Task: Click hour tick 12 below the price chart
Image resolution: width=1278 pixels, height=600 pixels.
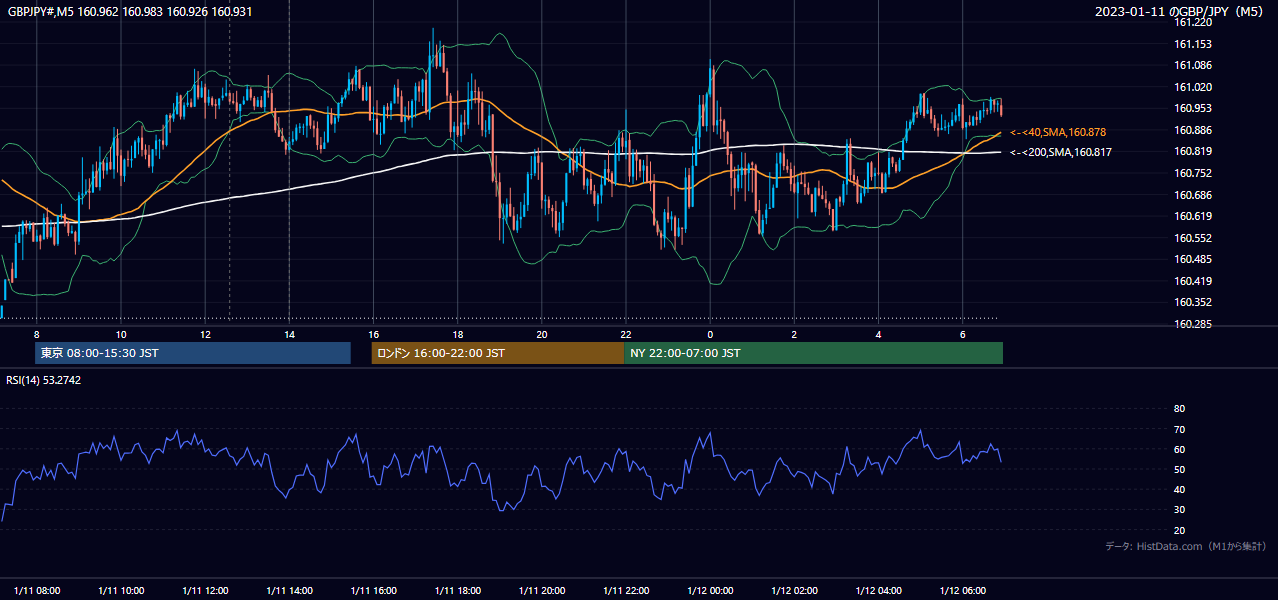Action: coord(205,334)
